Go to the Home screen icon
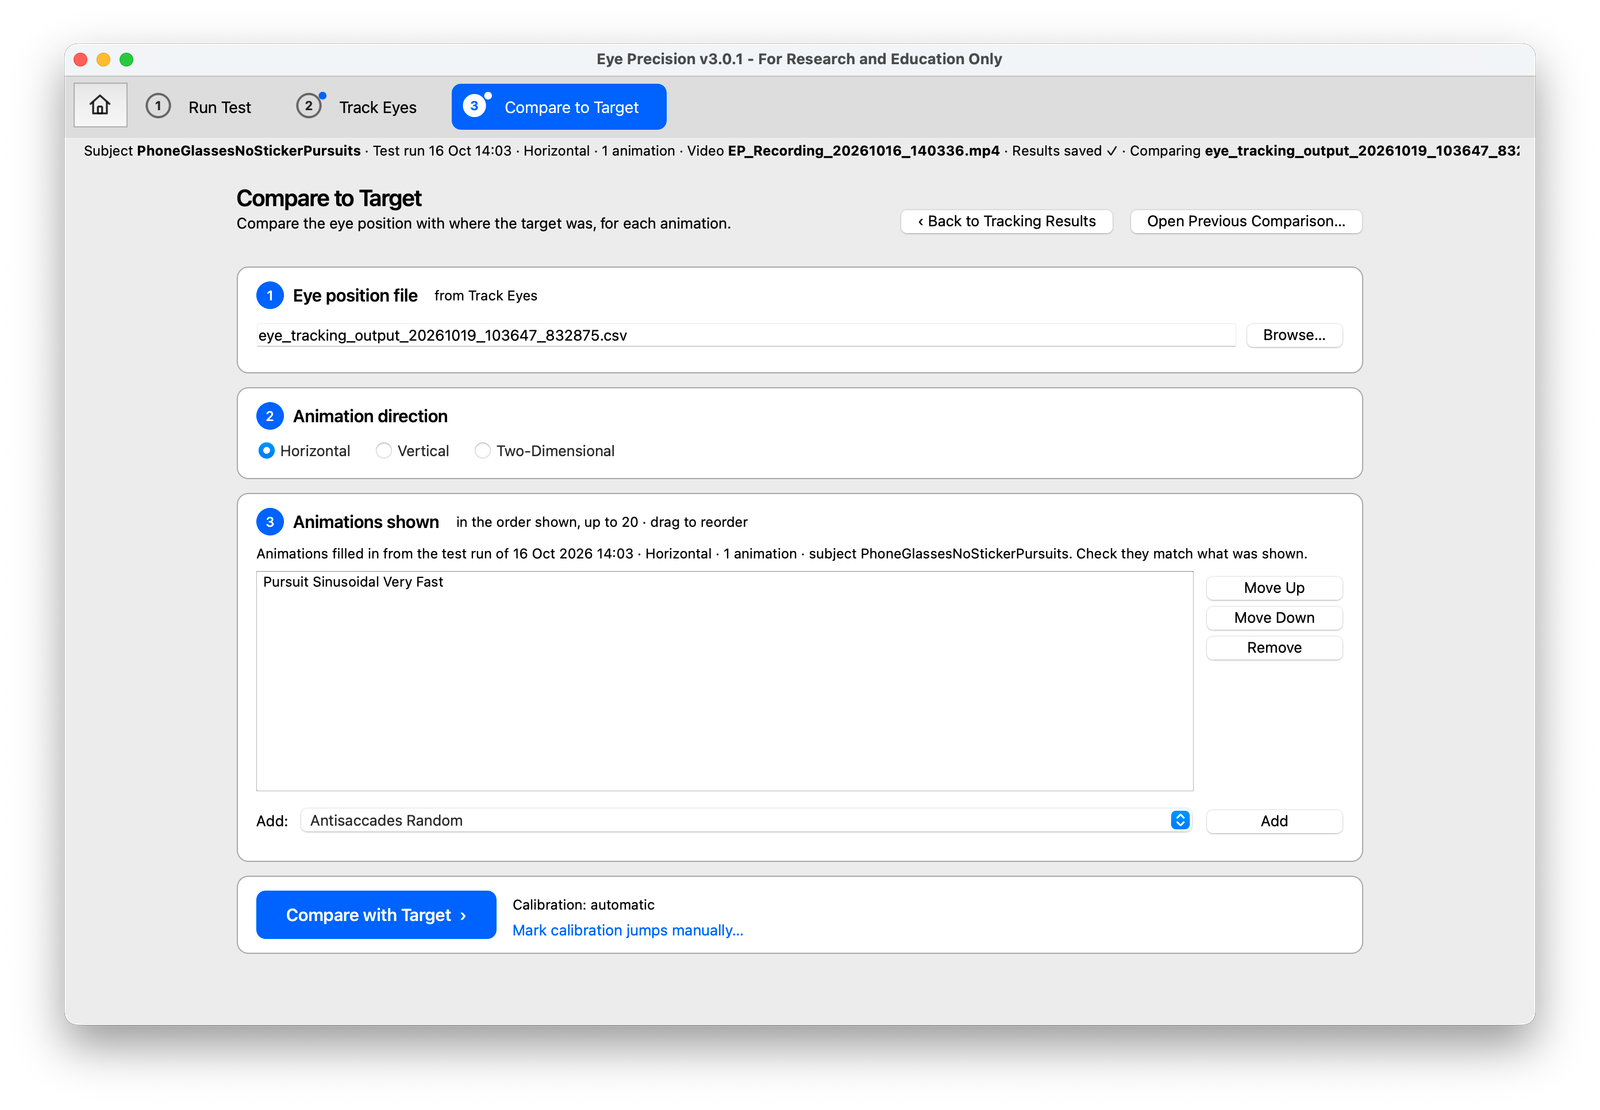Screen dimensions: 1600x1110 pos(100,105)
